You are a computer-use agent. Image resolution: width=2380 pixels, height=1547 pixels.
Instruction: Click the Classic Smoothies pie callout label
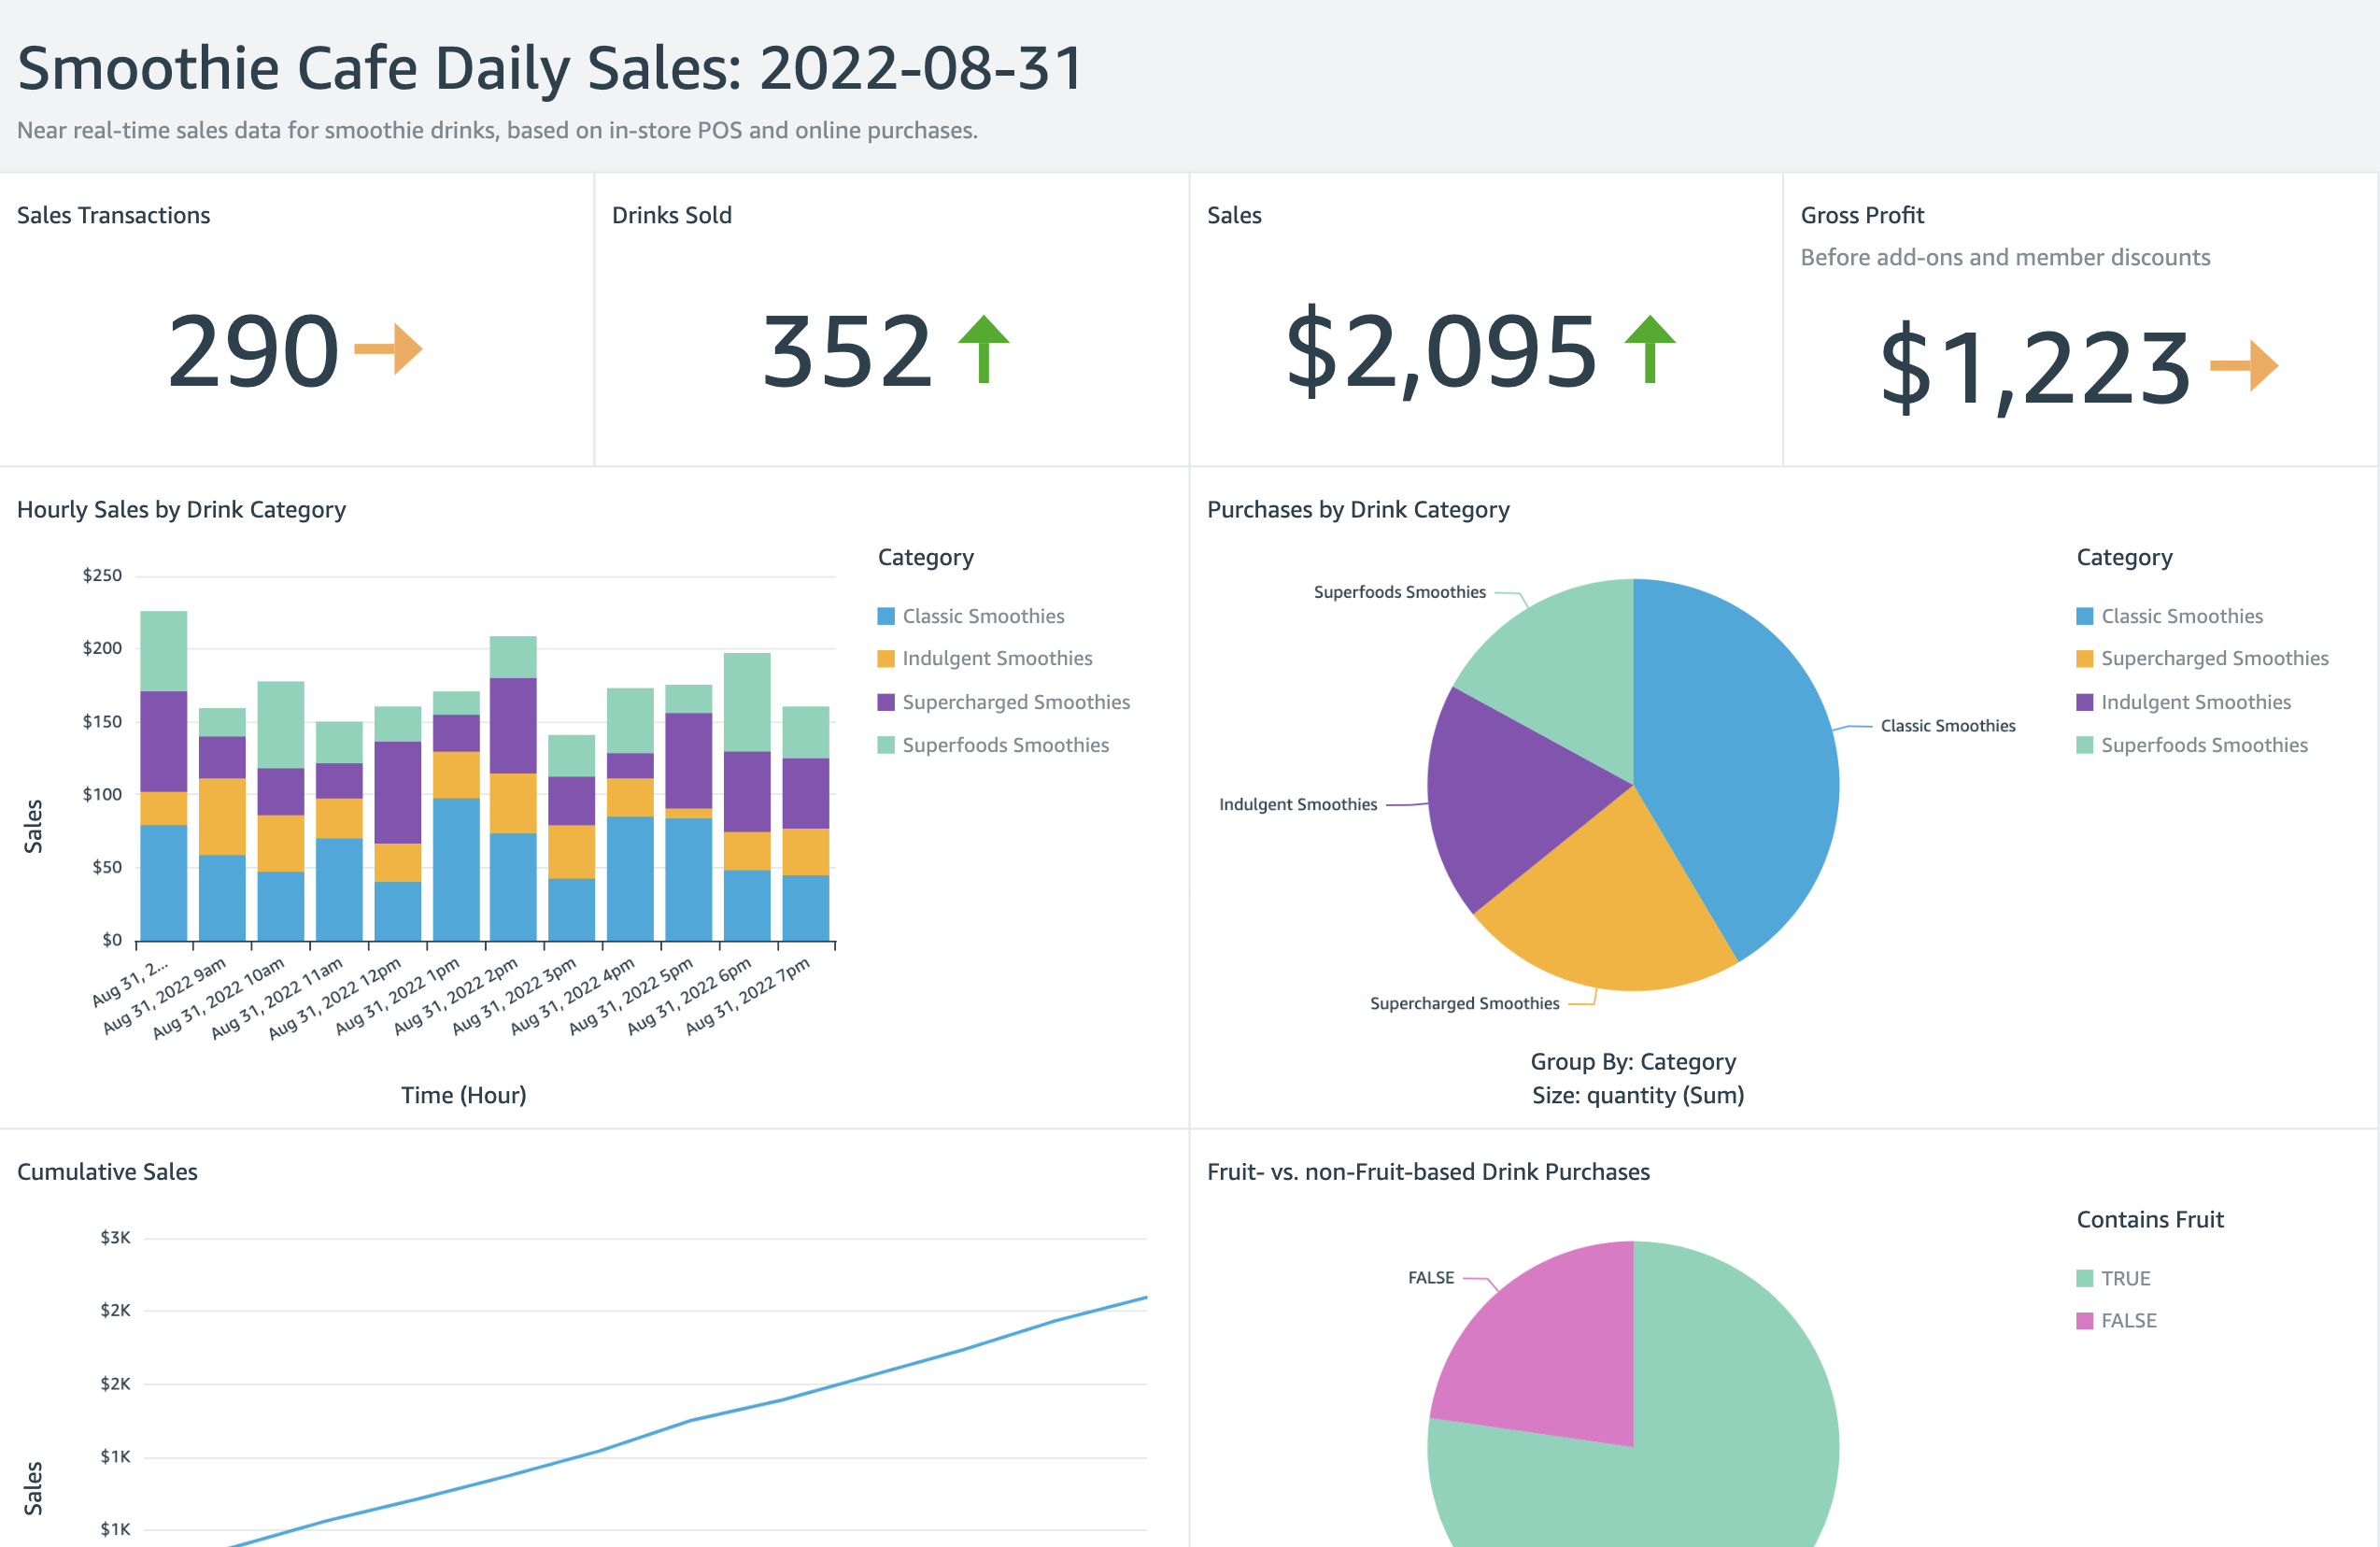(x=1948, y=726)
